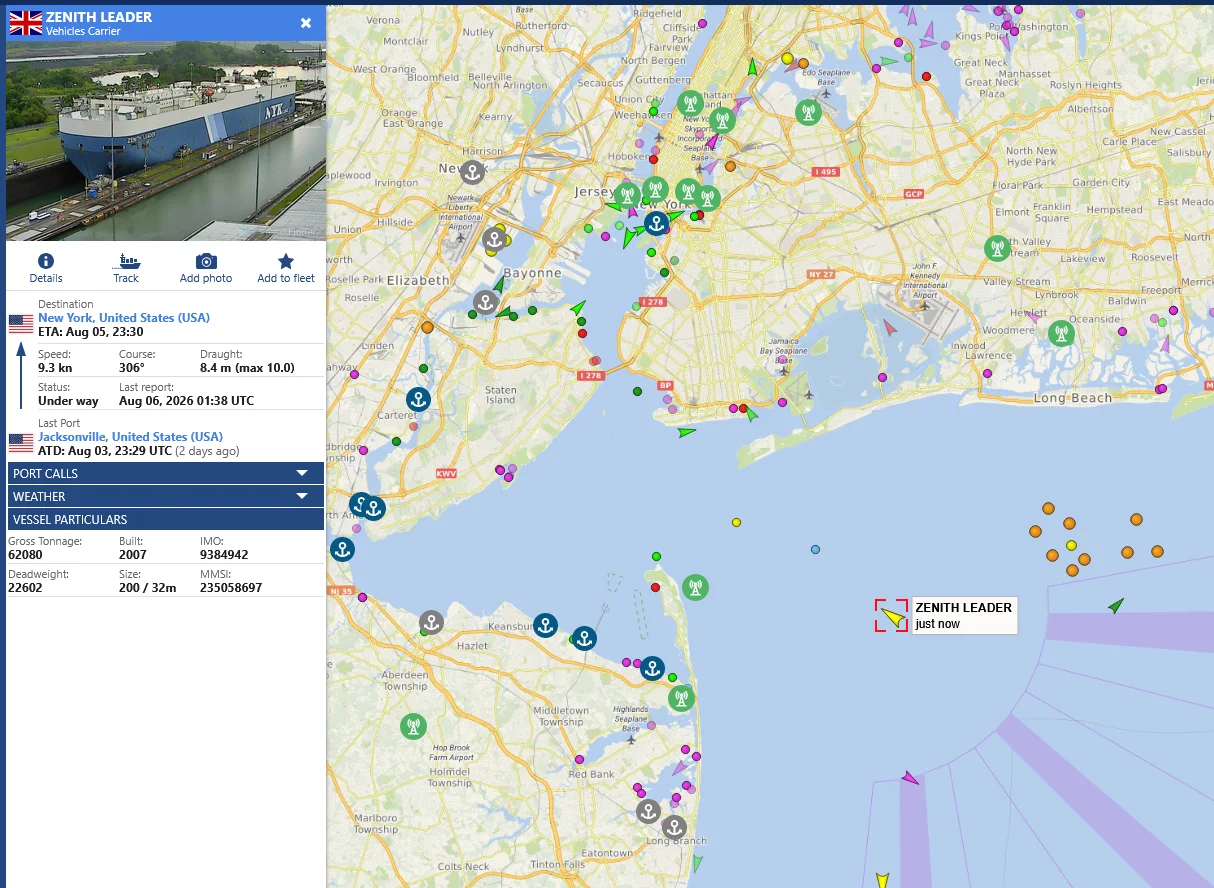Select the grey anchor marker near Newark
Screen dimensions: 1214x888
472,172
